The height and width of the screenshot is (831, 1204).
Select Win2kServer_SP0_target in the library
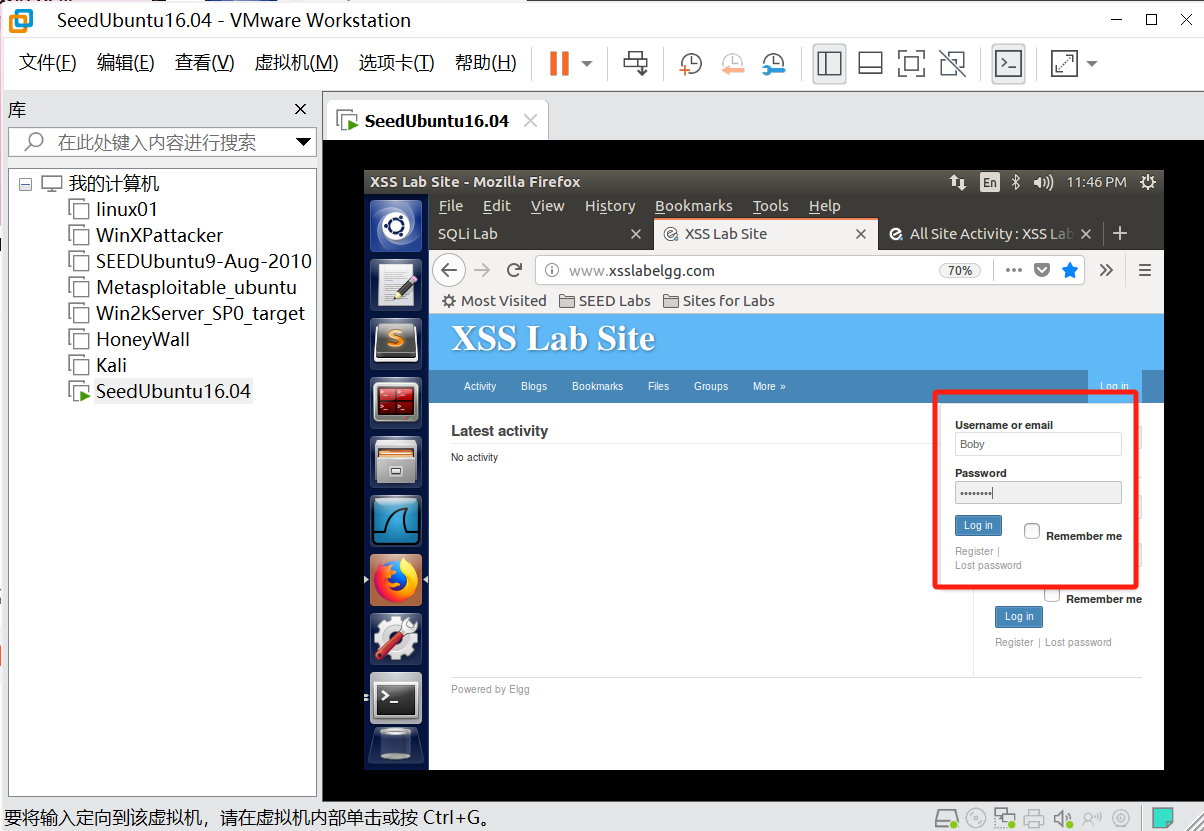tap(200, 313)
